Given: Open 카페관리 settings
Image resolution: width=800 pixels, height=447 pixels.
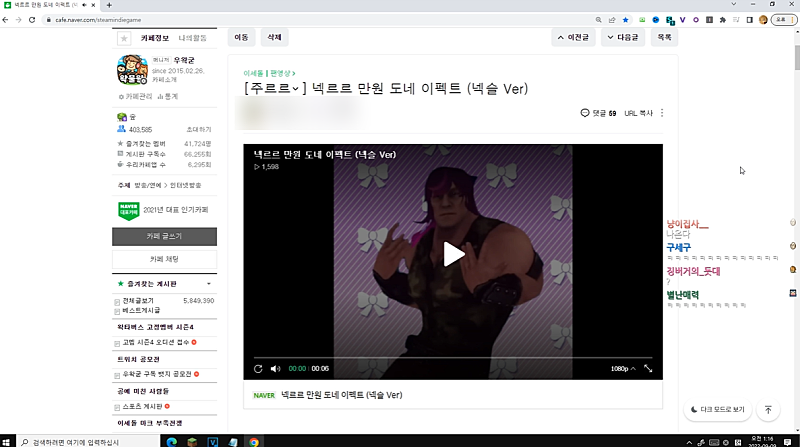Looking at the screenshot, I should [x=136, y=96].
